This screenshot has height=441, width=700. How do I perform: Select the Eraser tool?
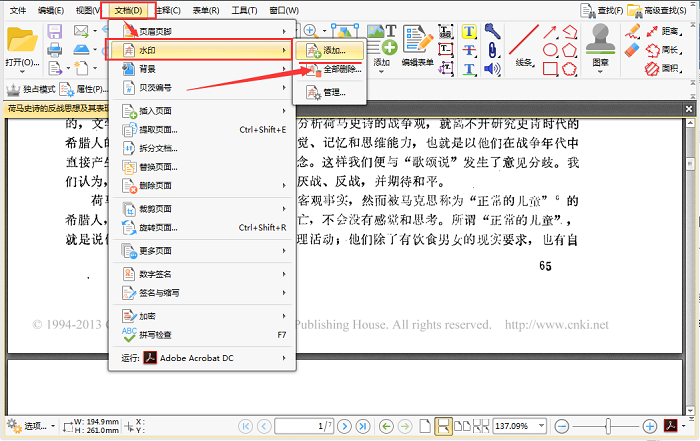pyautogui.click(x=633, y=50)
